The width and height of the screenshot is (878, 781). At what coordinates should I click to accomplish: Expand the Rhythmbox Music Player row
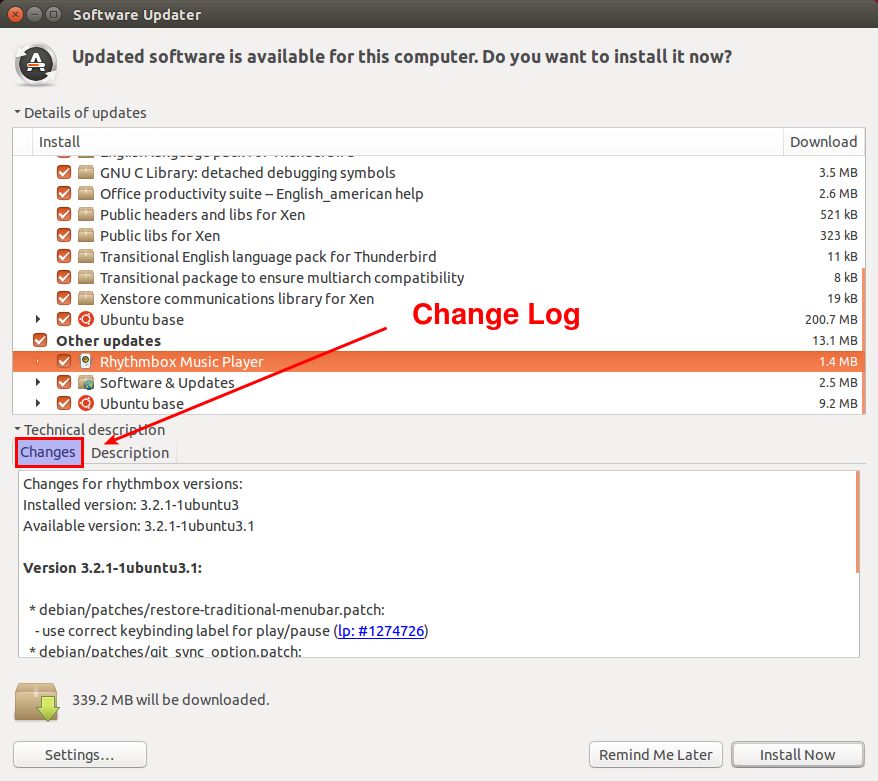(38, 362)
